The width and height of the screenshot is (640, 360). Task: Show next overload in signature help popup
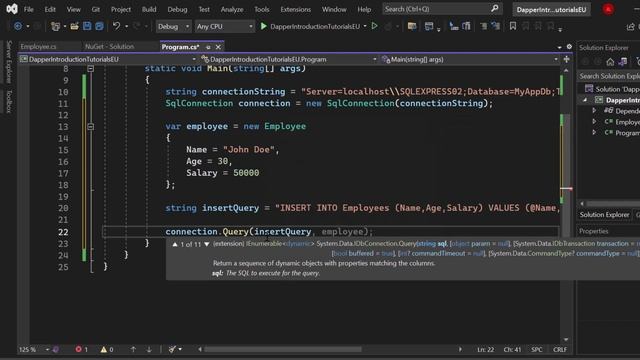point(207,244)
